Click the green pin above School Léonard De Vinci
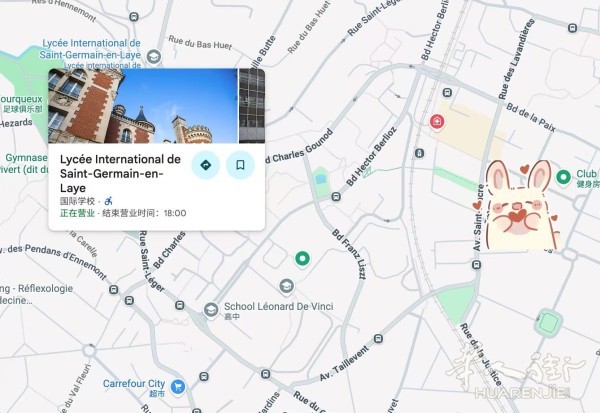Image resolution: width=600 pixels, height=413 pixels. [302, 259]
